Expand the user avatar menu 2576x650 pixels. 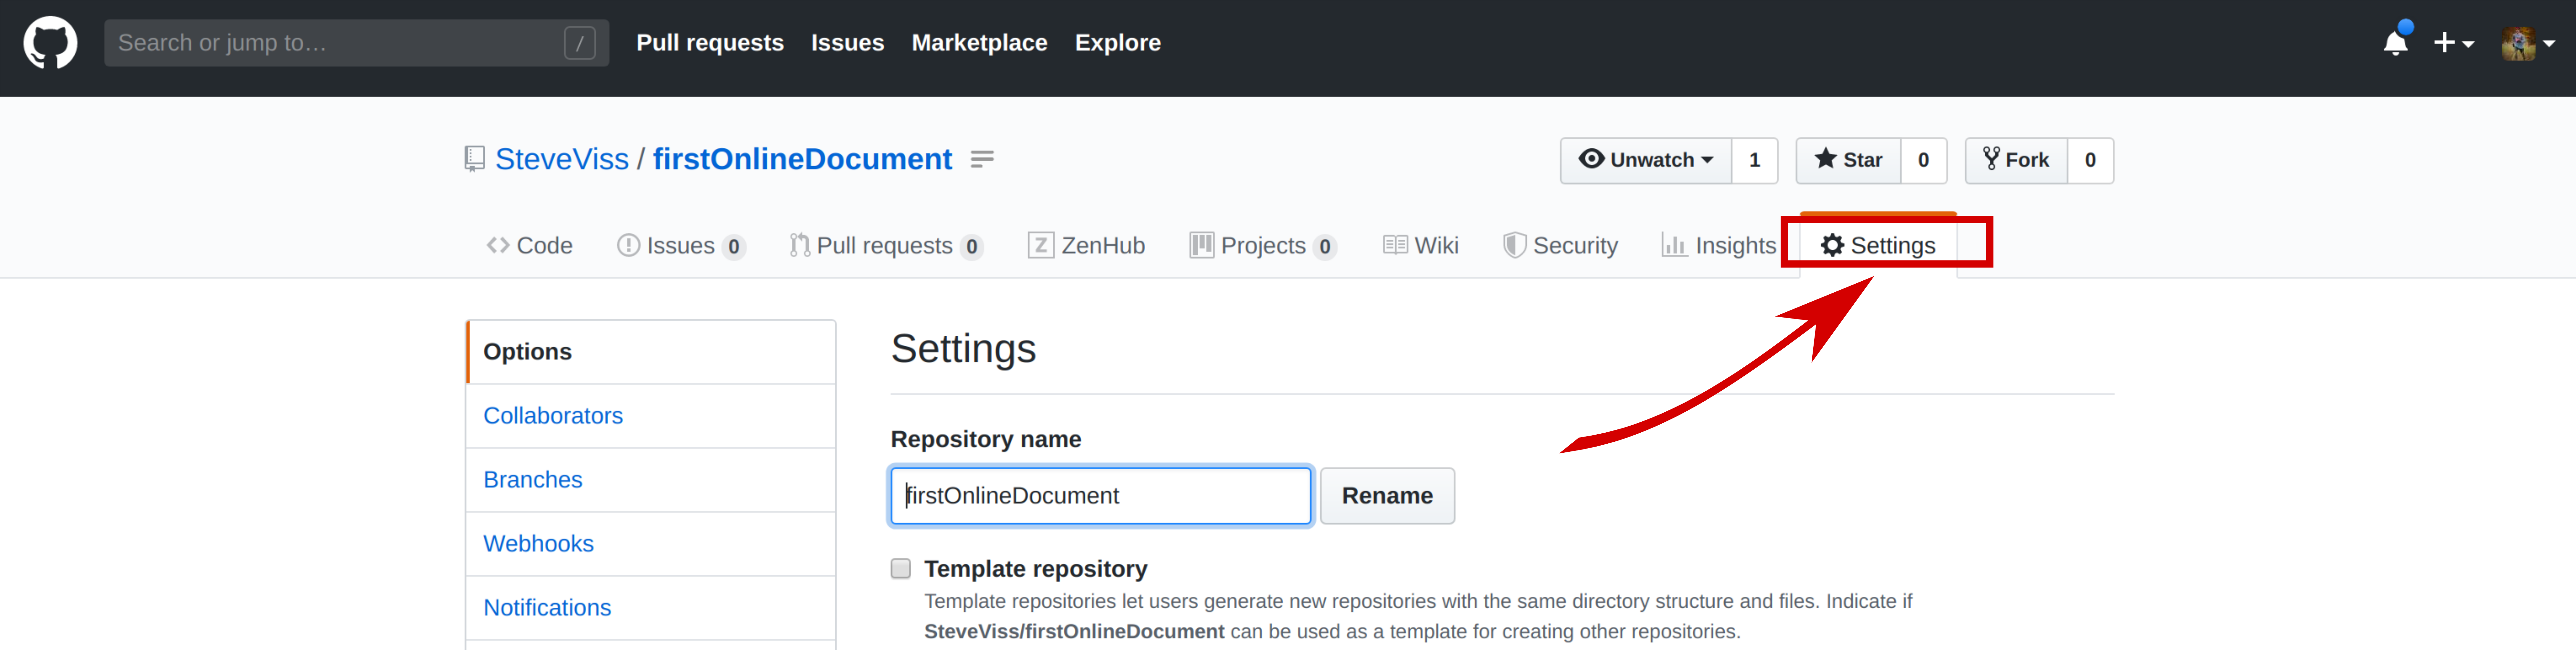(x=2527, y=43)
